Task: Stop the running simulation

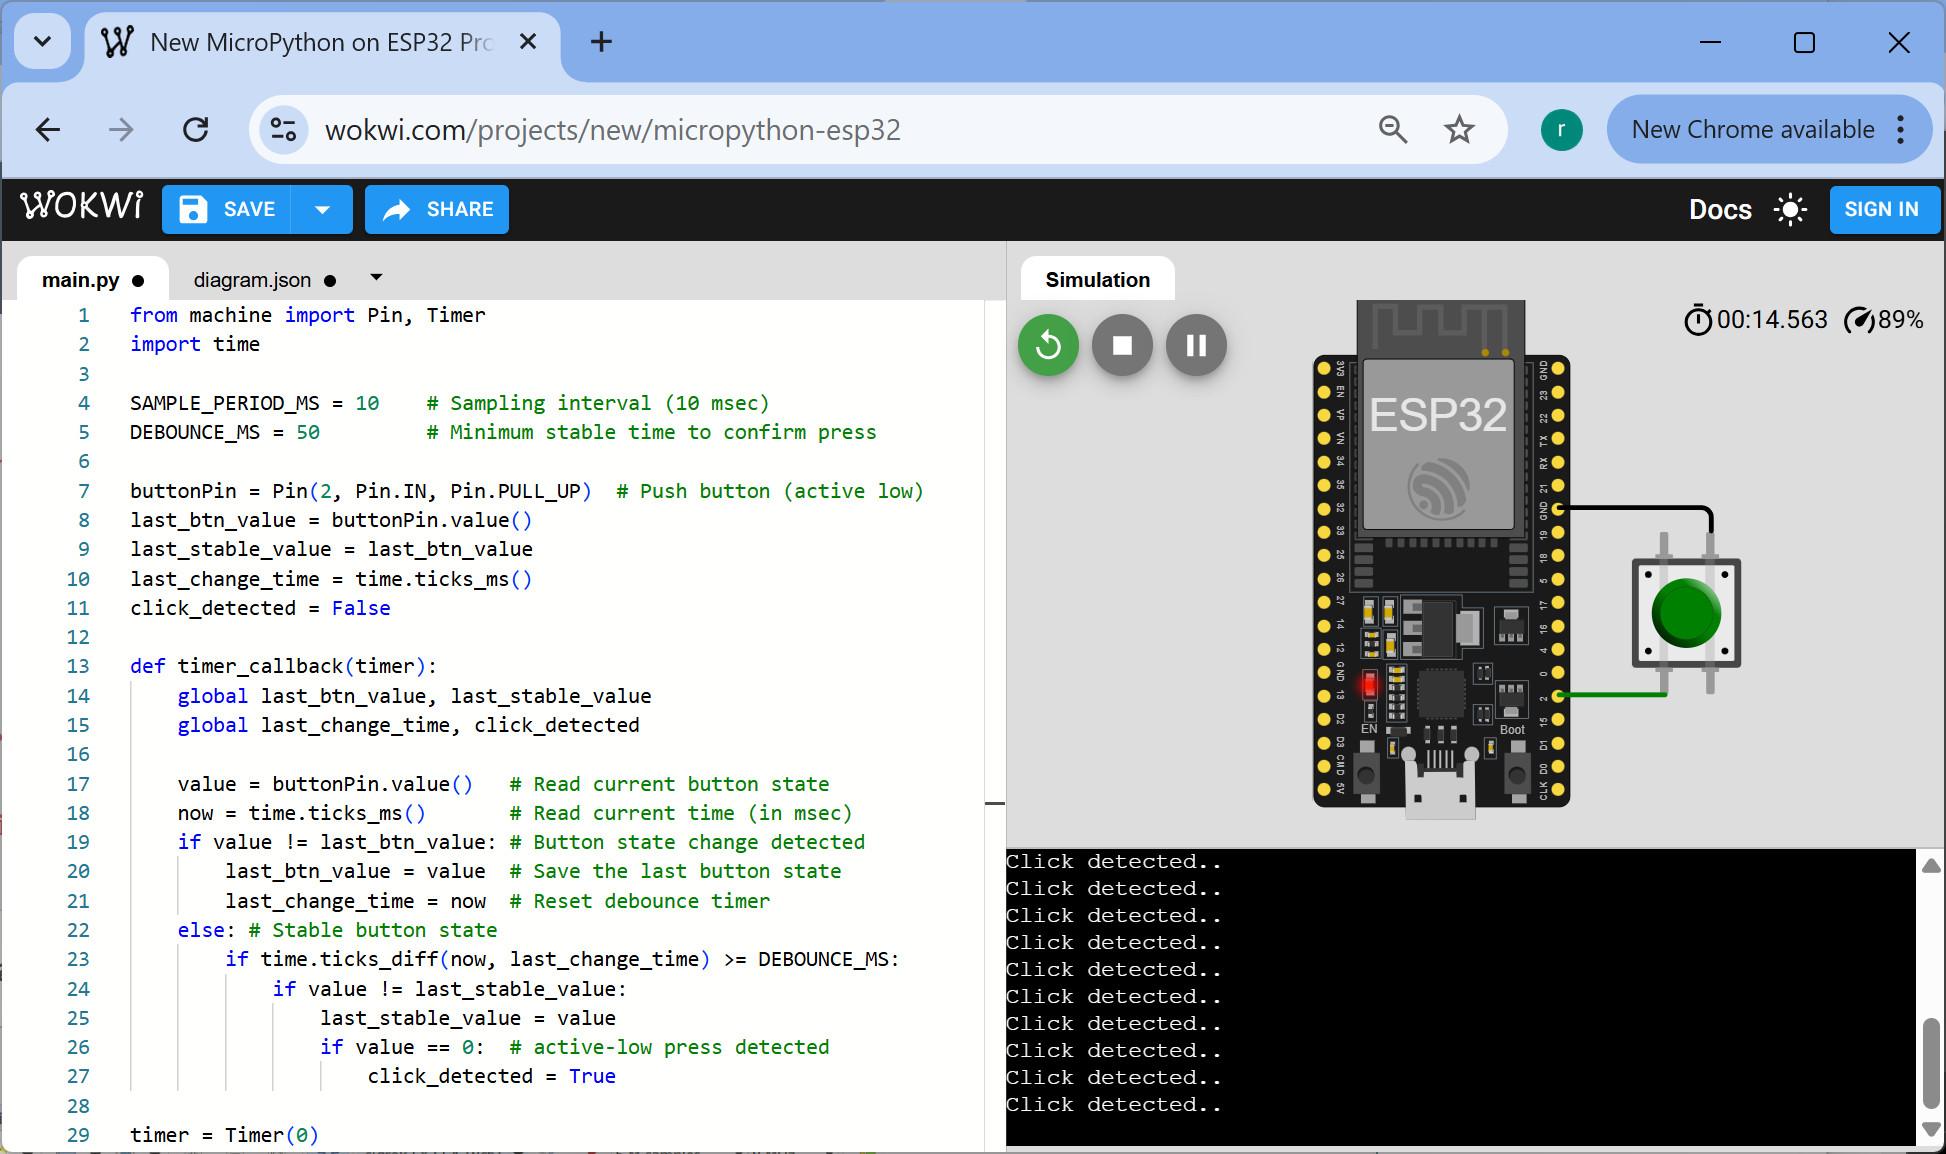Action: pyautogui.click(x=1122, y=345)
